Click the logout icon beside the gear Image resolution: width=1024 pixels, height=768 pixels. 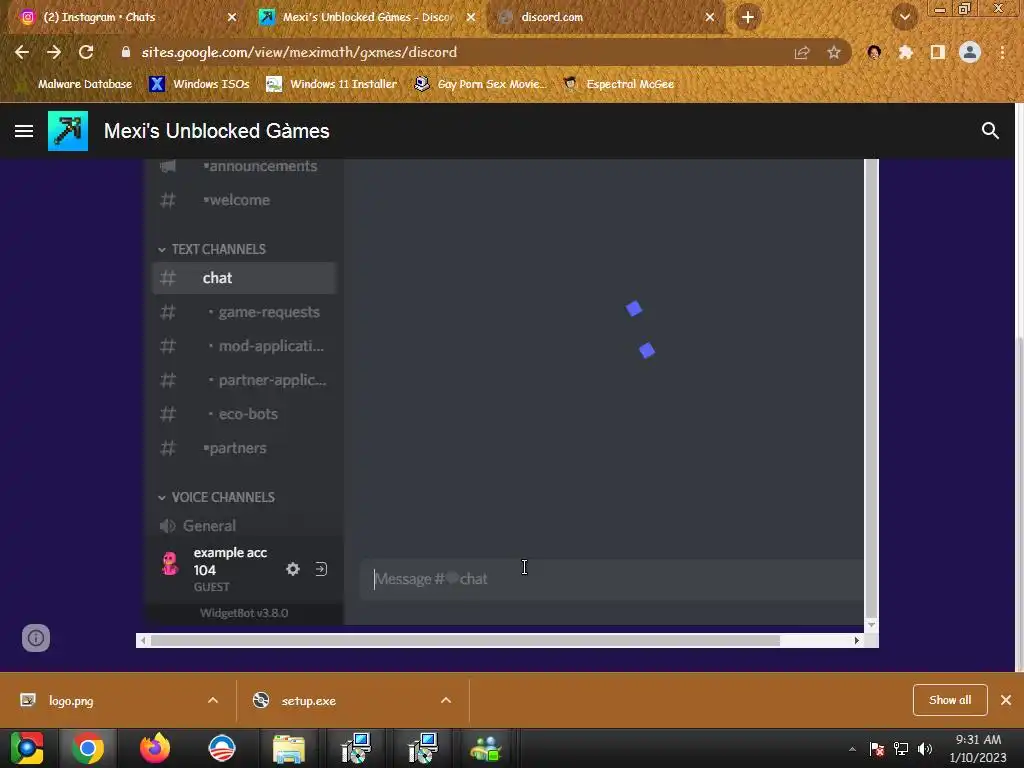click(321, 569)
